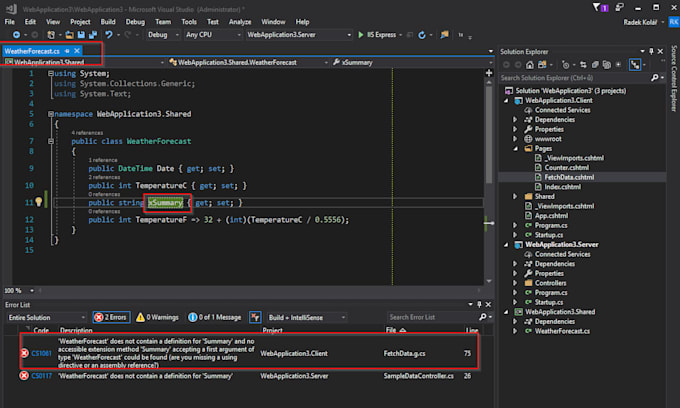Click the Quick Launch feedback icon in title bar
The width and height of the screenshot is (680, 408).
pos(619,7)
